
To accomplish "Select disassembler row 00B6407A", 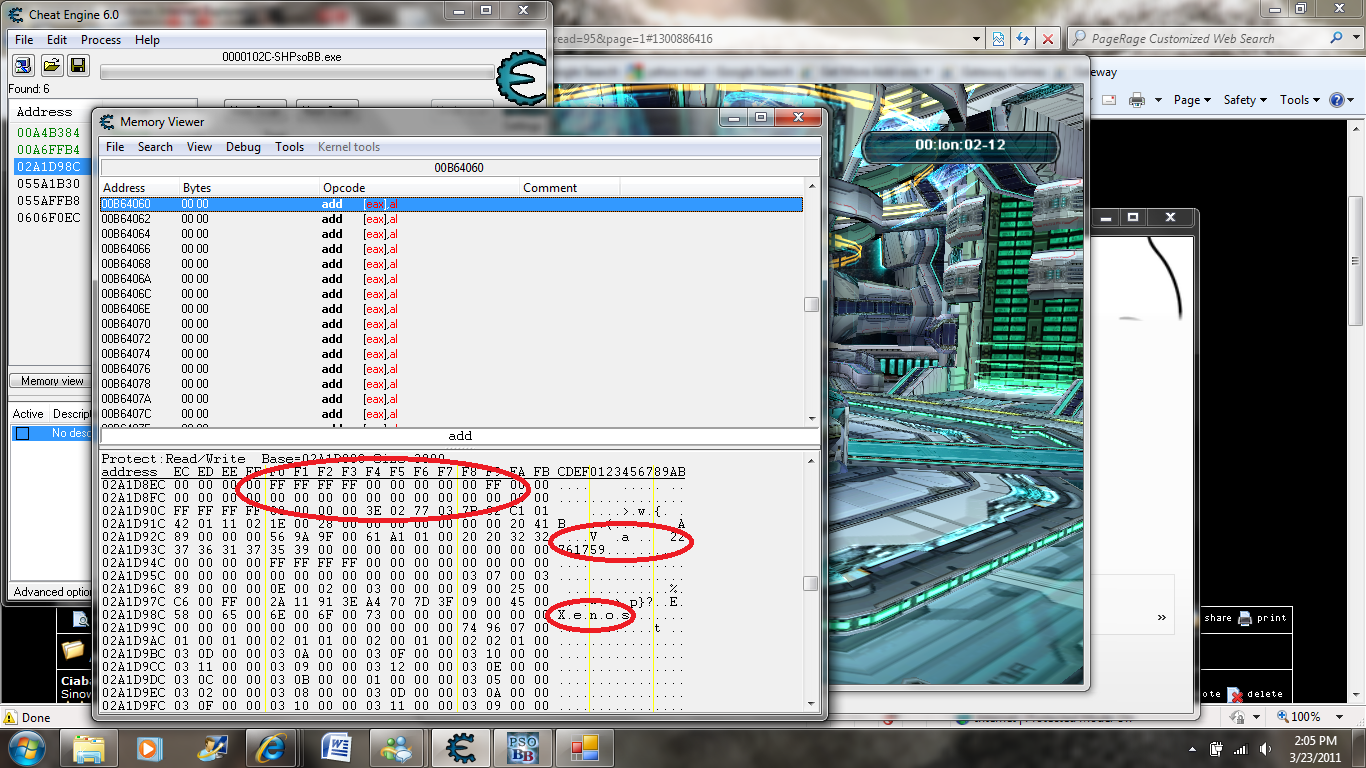I will tap(451, 399).
